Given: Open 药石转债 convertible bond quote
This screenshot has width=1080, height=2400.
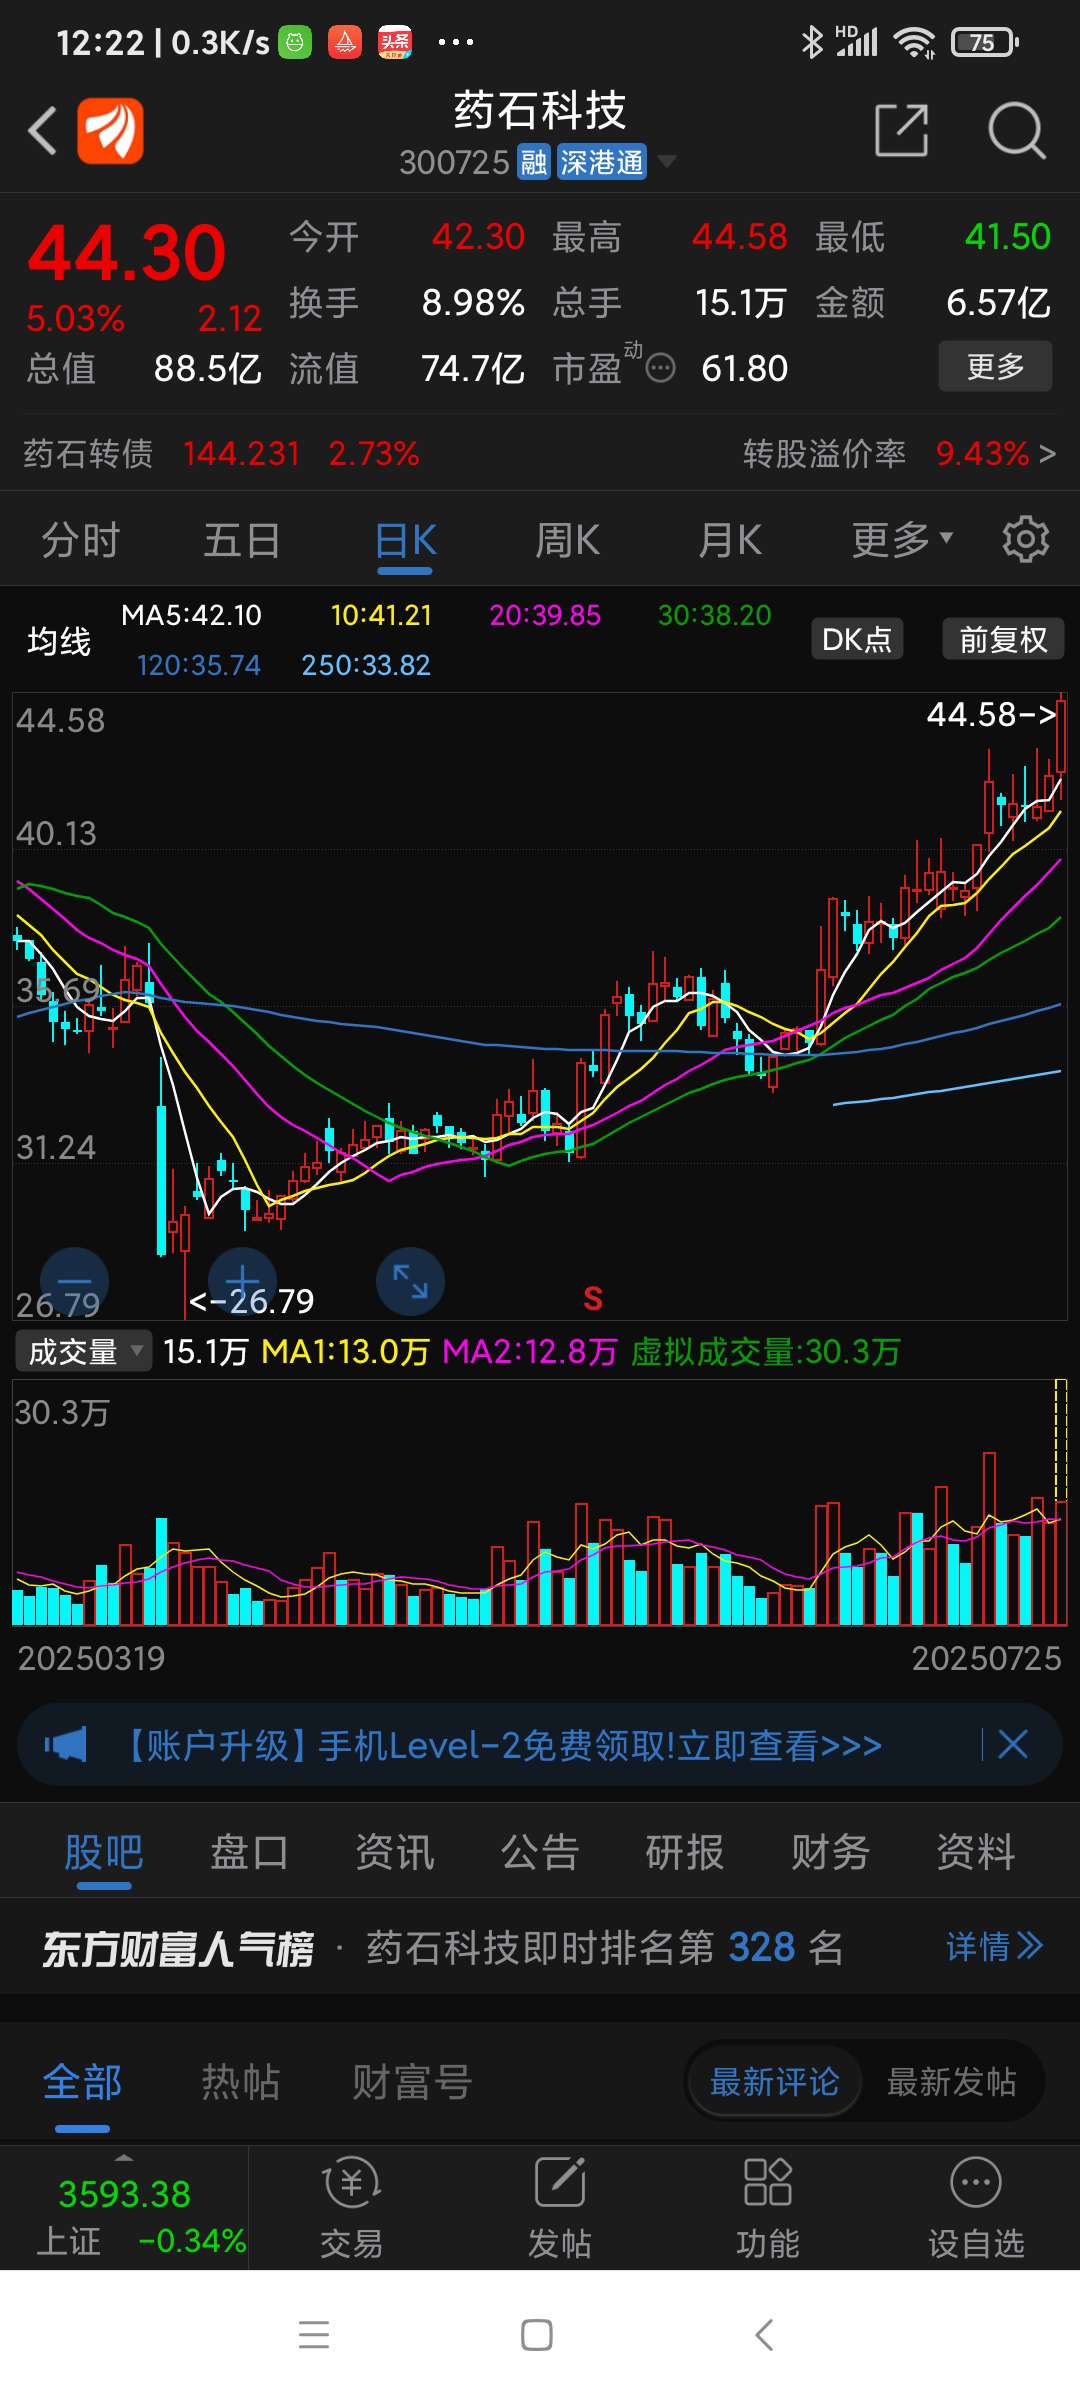Looking at the screenshot, I should point(221,454).
